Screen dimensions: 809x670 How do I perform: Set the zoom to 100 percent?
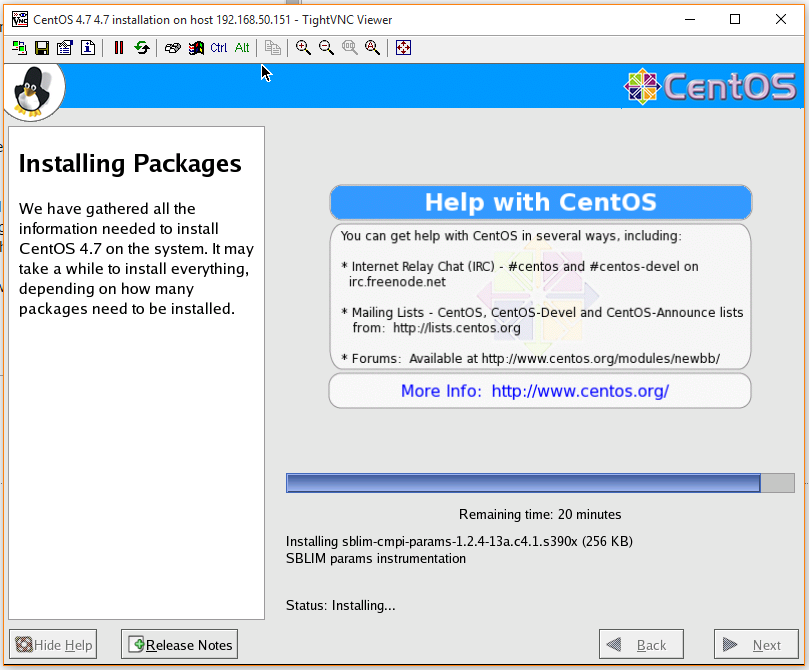pos(349,48)
